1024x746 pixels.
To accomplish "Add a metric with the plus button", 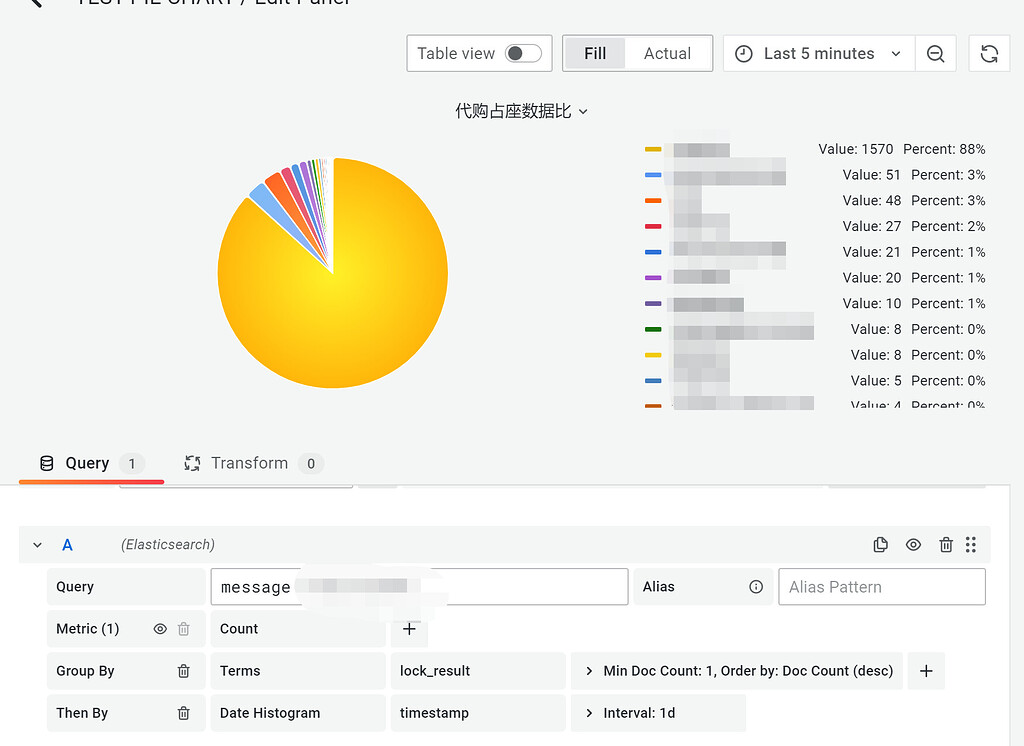I will [x=408, y=628].
